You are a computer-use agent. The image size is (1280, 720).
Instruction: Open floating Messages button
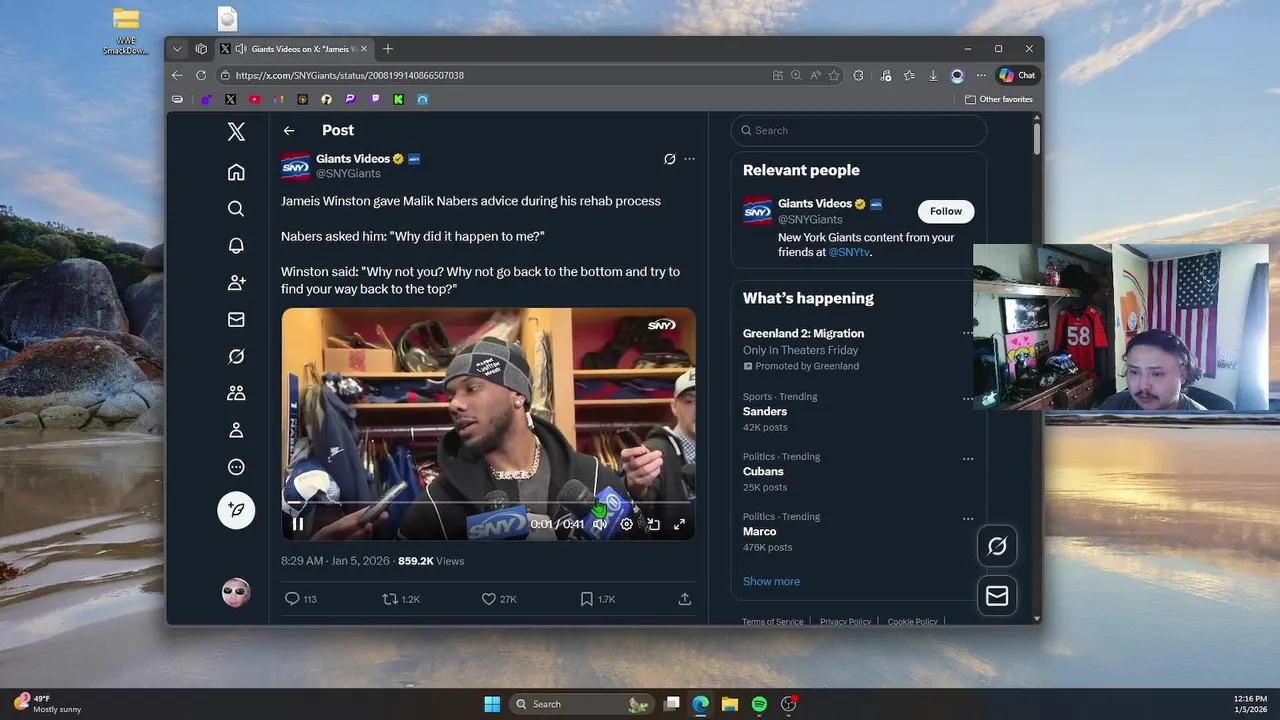997,596
